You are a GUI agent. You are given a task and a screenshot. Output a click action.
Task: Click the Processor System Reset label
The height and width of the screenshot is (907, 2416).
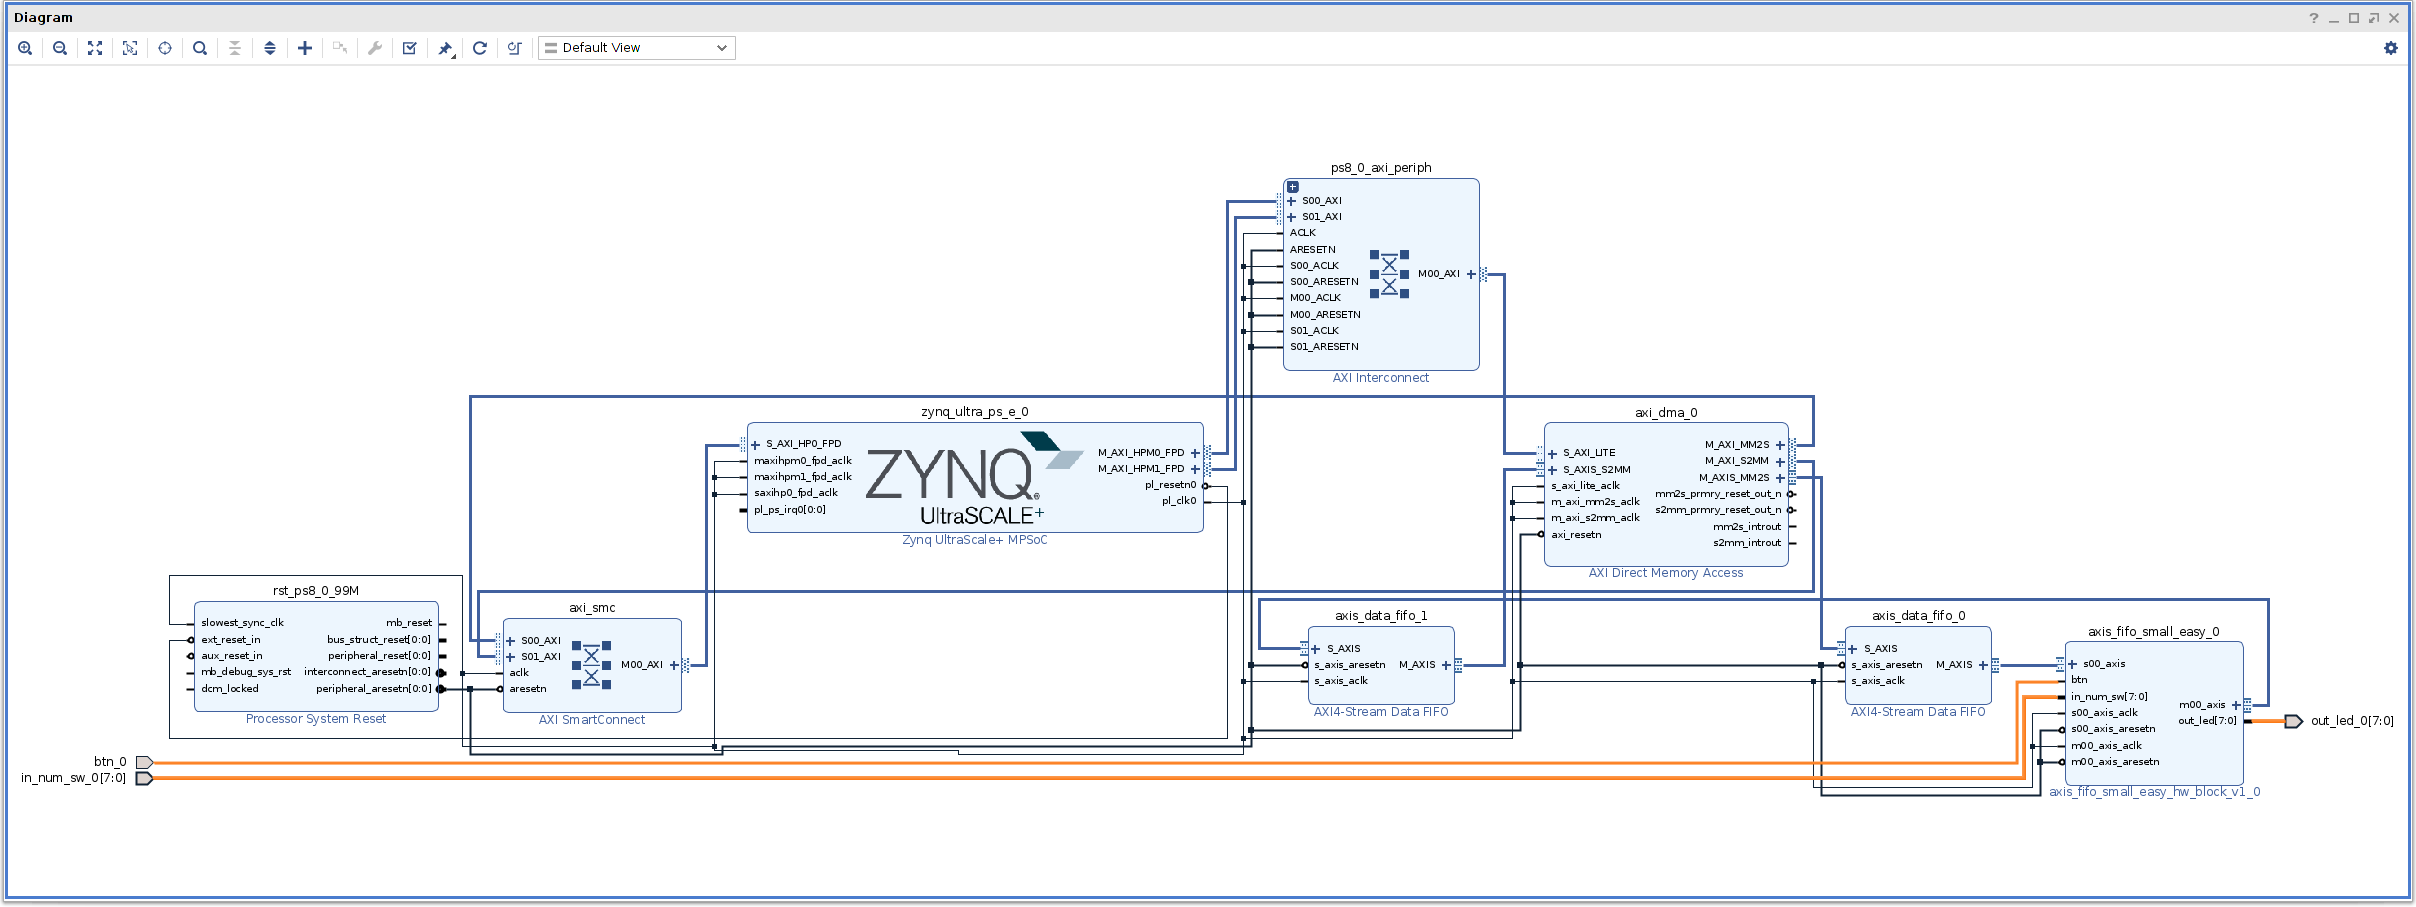tap(316, 719)
